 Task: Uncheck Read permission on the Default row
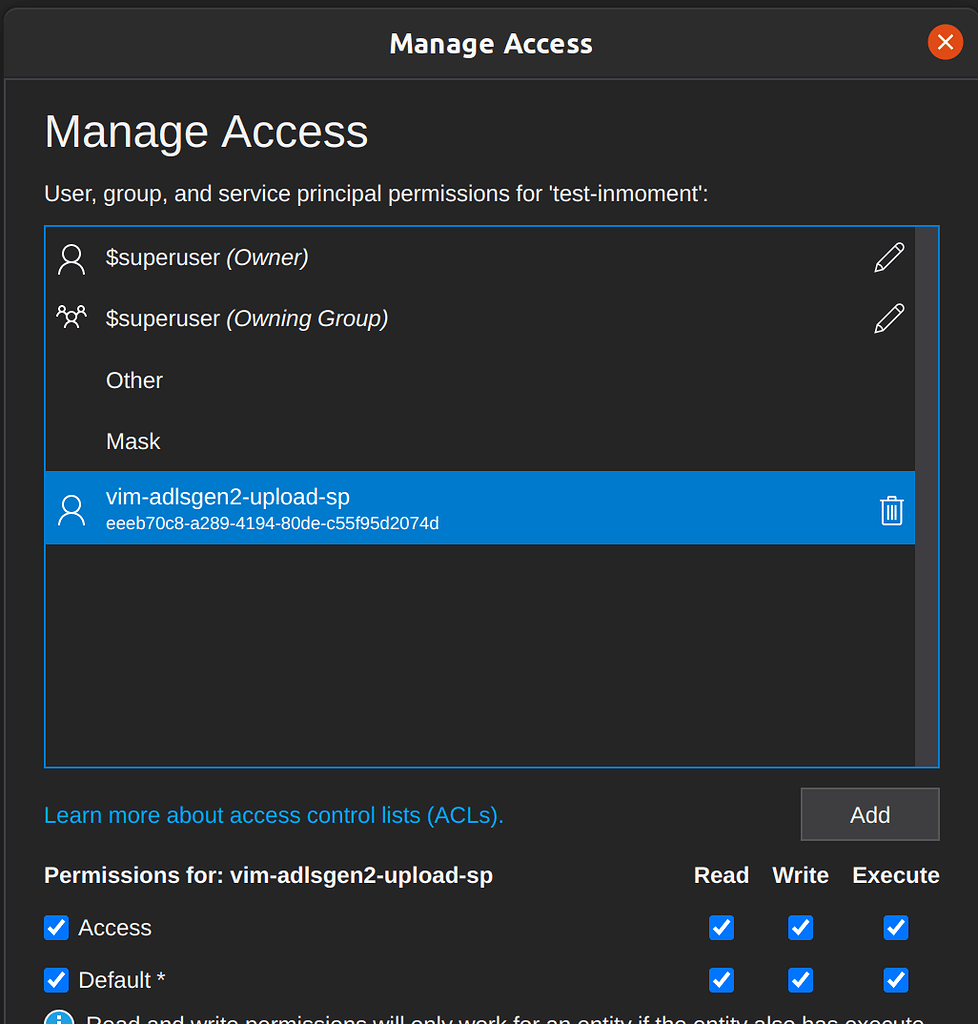(721, 980)
